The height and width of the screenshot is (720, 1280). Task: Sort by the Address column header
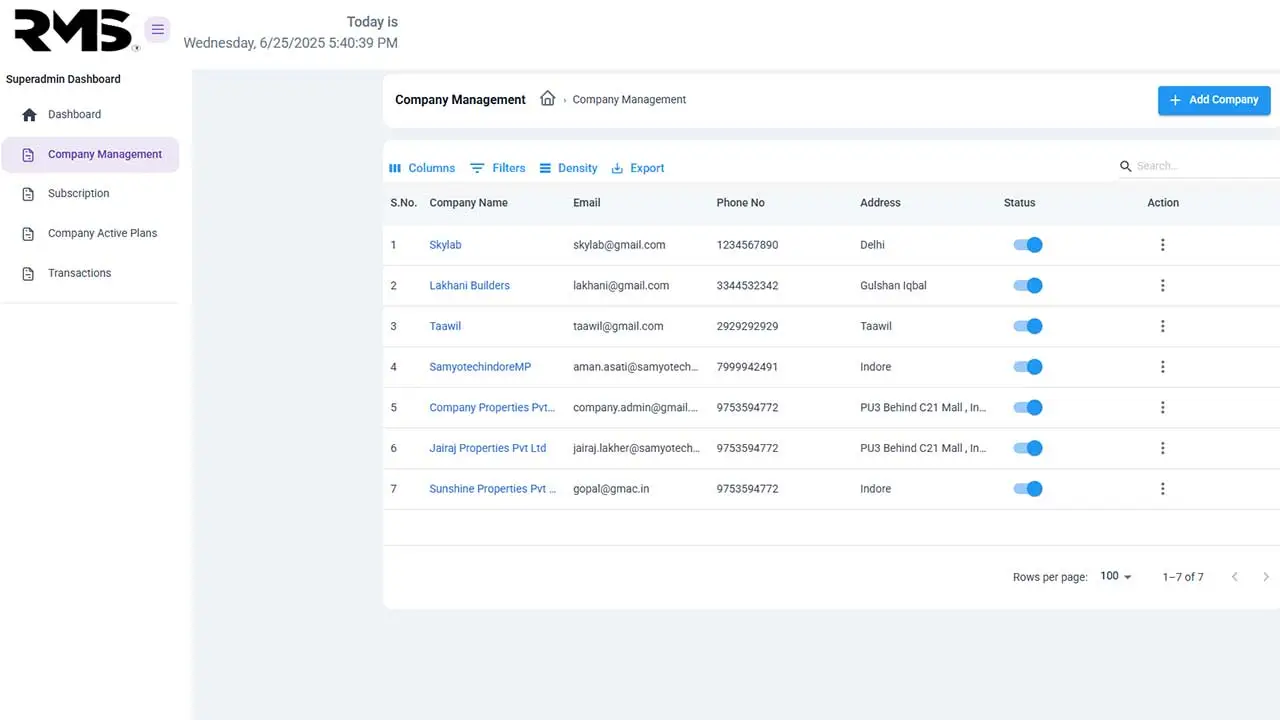880,203
